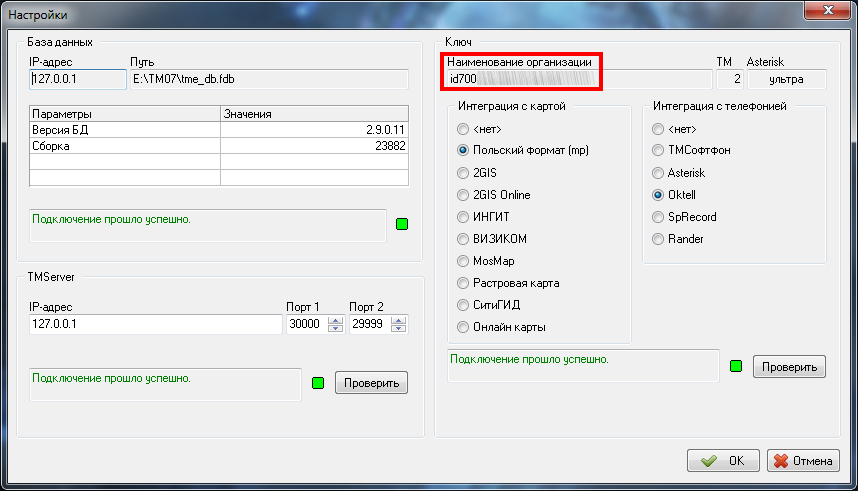Image resolution: width=858 pixels, height=491 pixels.
Task: Increase Порт 2 value with up arrow
Action: [399, 320]
